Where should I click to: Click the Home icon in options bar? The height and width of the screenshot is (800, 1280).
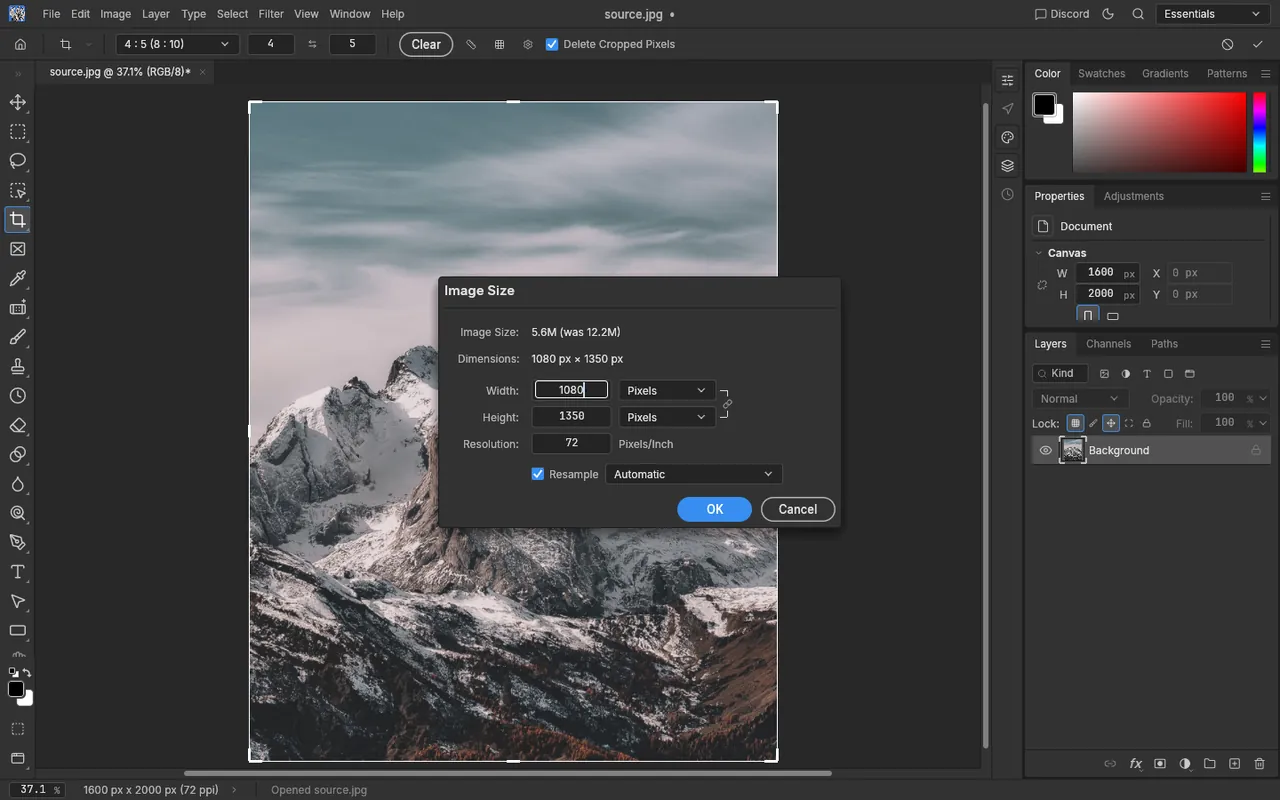20,44
